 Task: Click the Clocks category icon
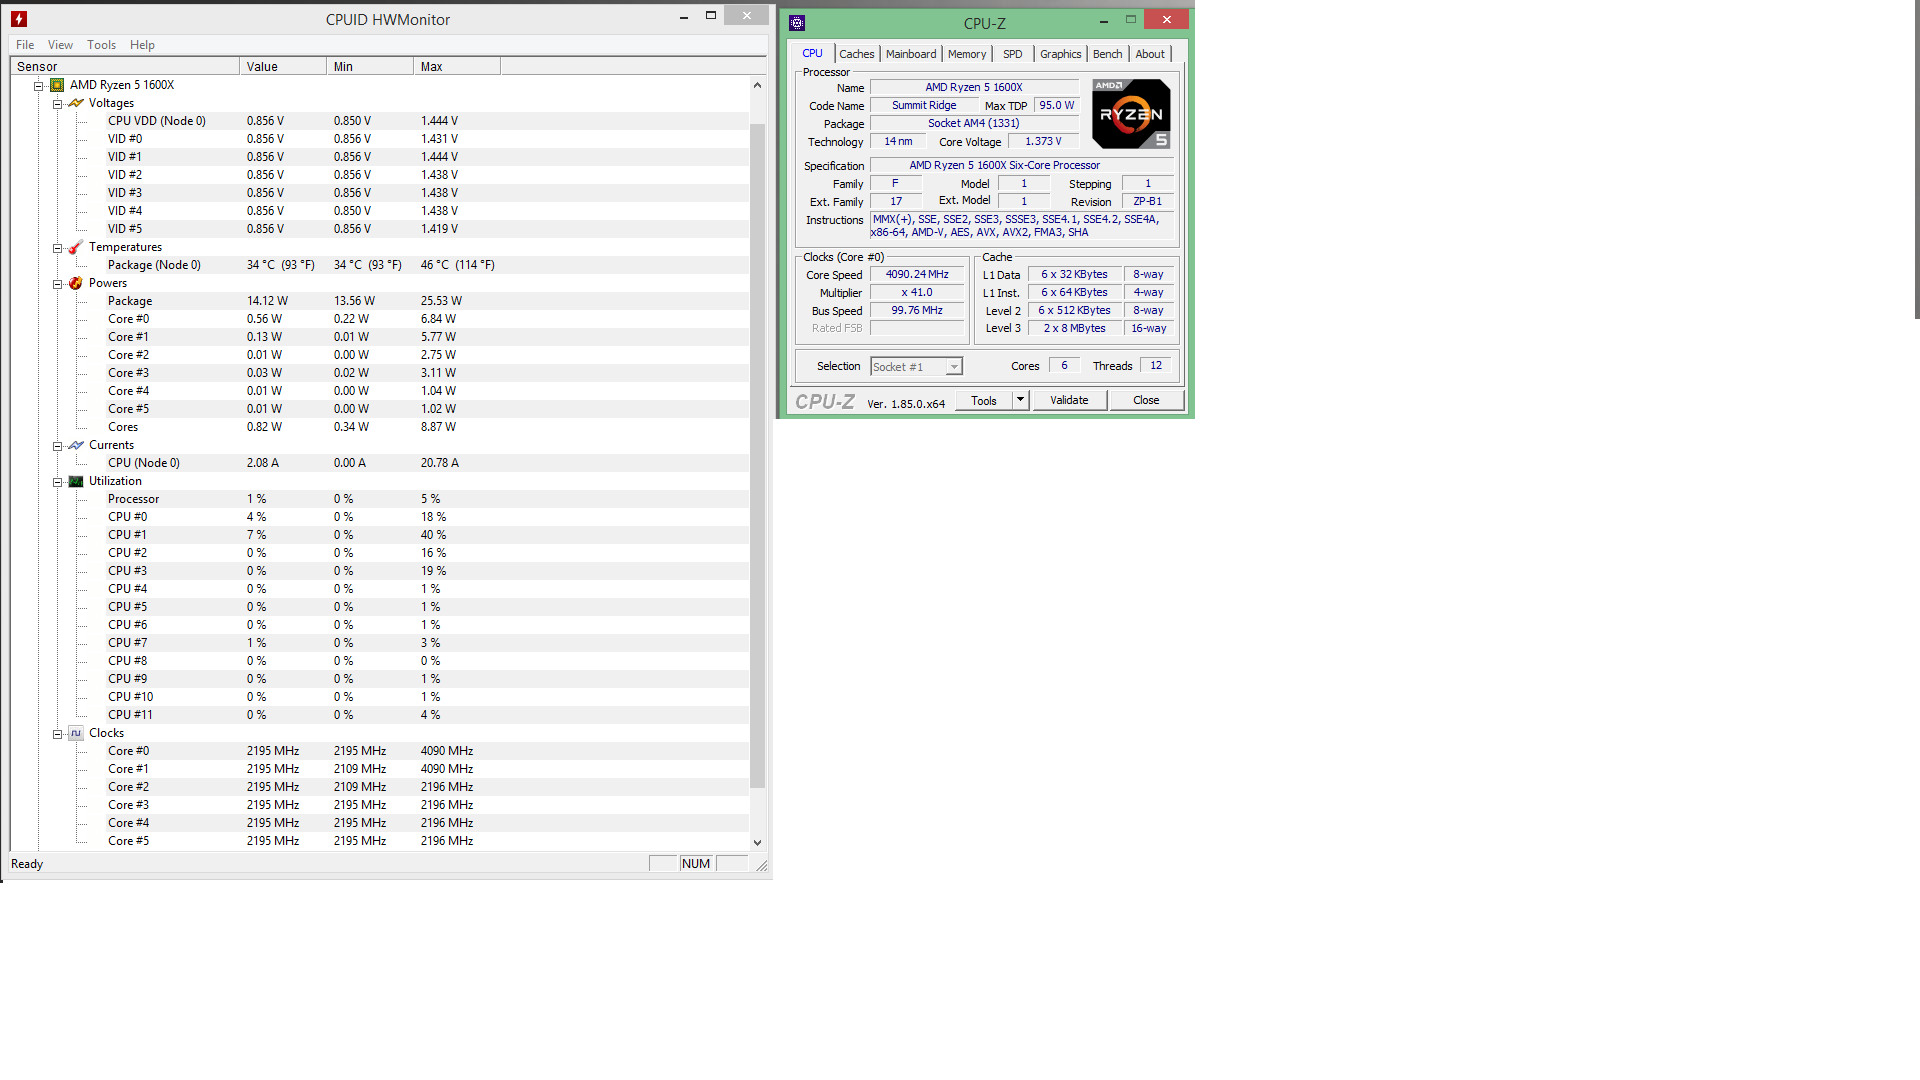pyautogui.click(x=76, y=733)
